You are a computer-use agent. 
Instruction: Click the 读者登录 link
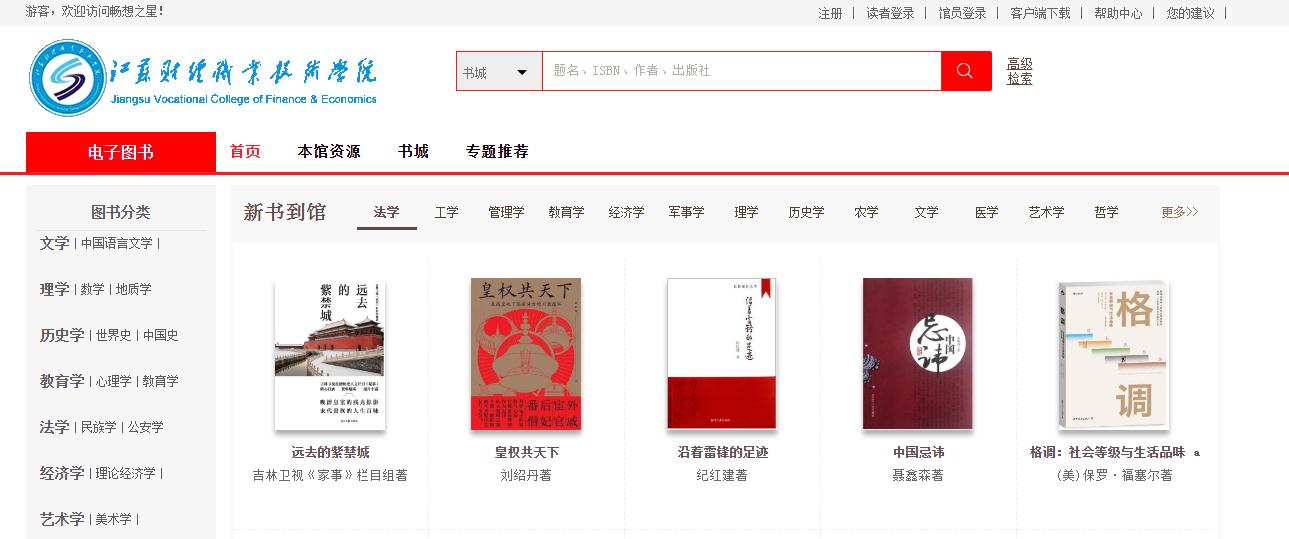[890, 13]
